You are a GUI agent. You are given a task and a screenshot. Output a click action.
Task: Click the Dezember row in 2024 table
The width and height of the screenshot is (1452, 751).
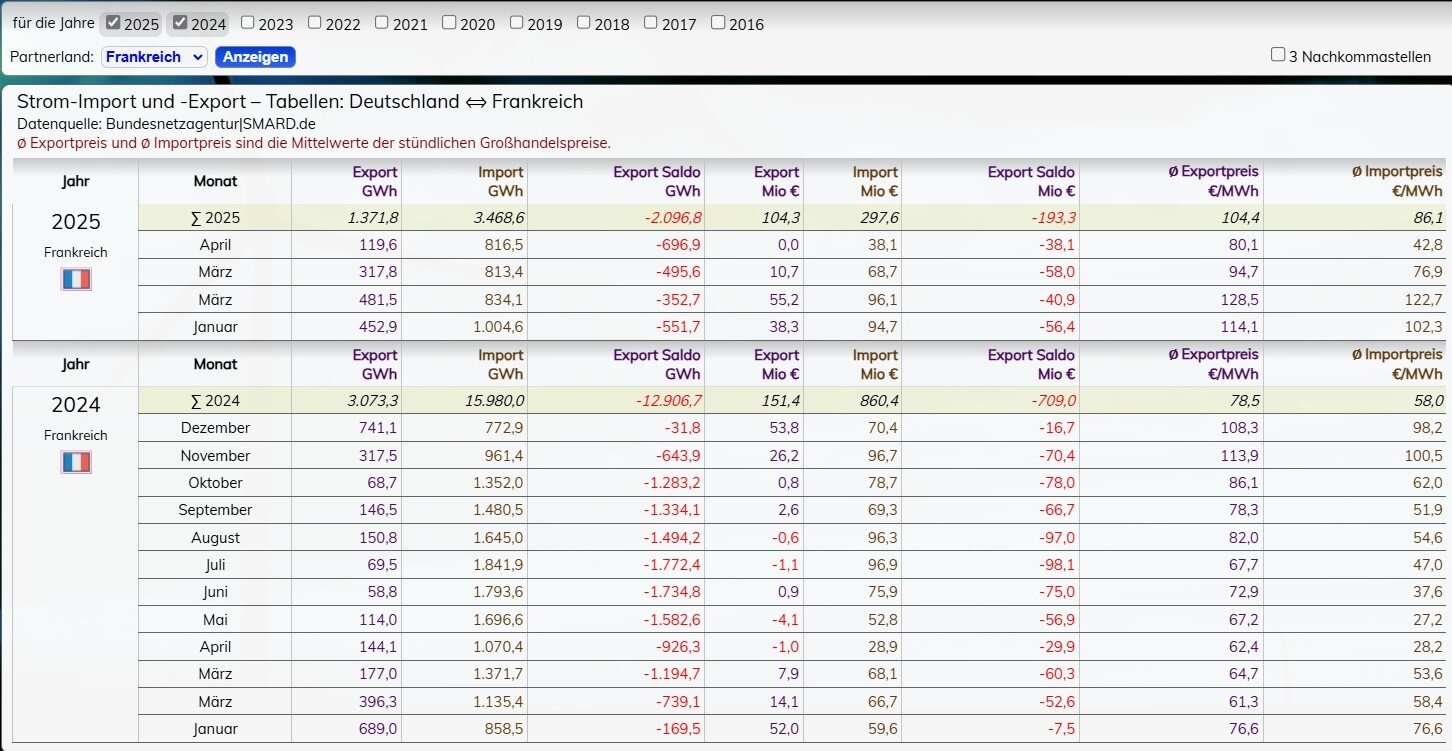tap(215, 428)
